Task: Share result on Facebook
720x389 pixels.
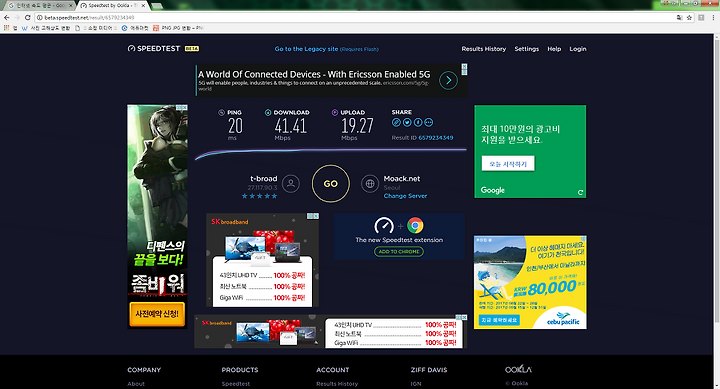Action: tap(418, 122)
